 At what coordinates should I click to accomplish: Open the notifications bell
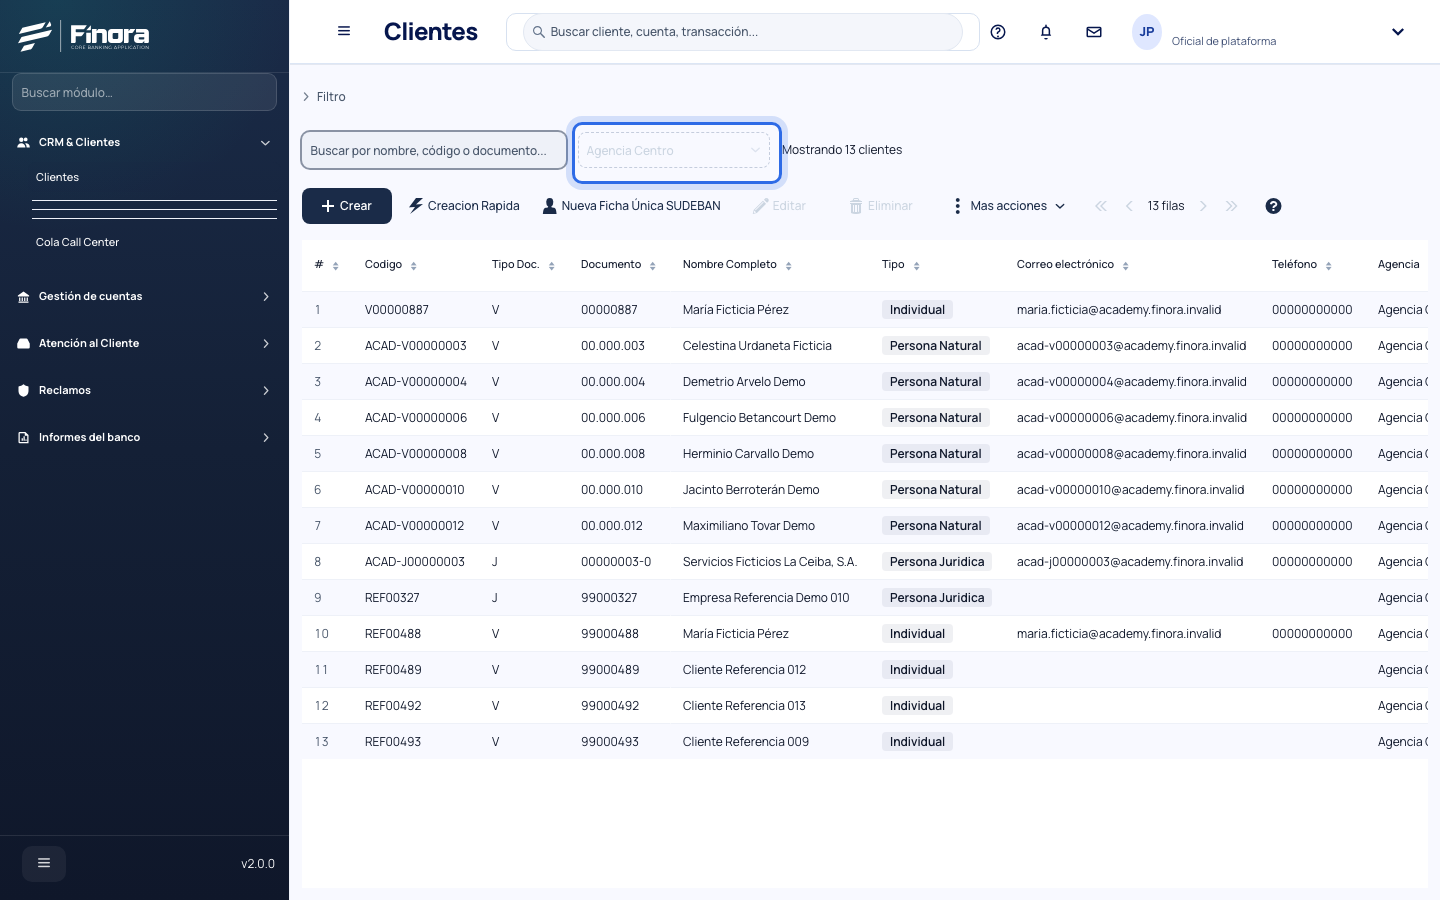click(1046, 32)
